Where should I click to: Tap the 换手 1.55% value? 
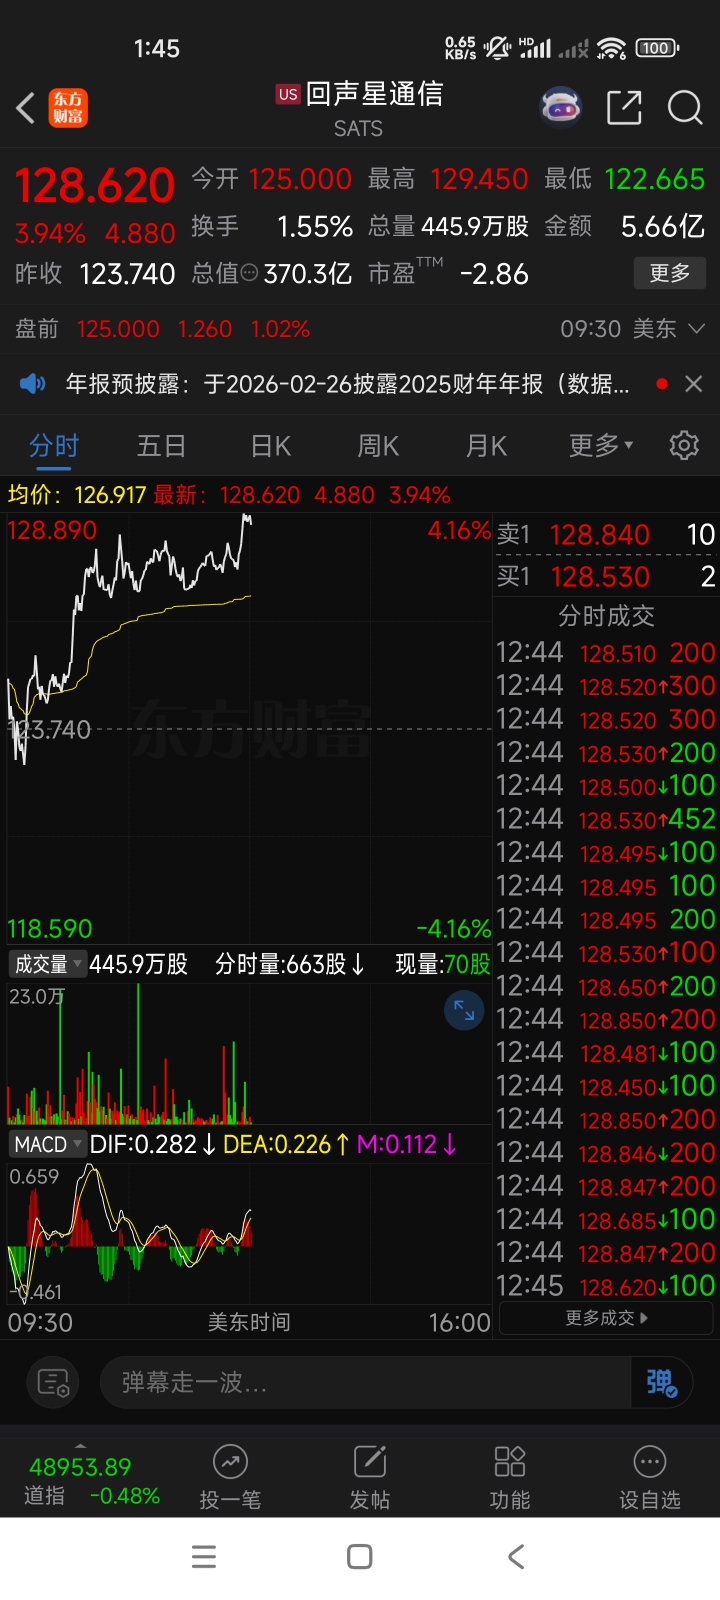coord(315,227)
